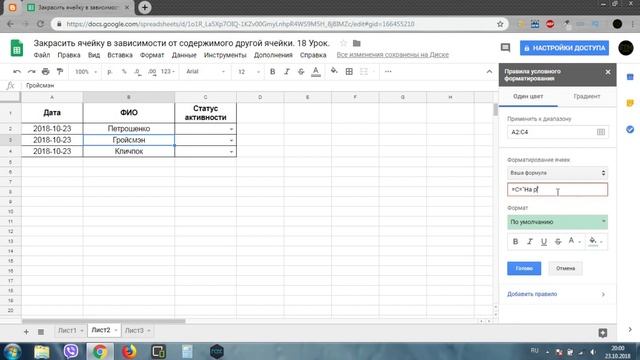Image resolution: width=640 pixels, height=360 pixels.
Task: Toggle bold in main toolbar
Action: [272, 71]
